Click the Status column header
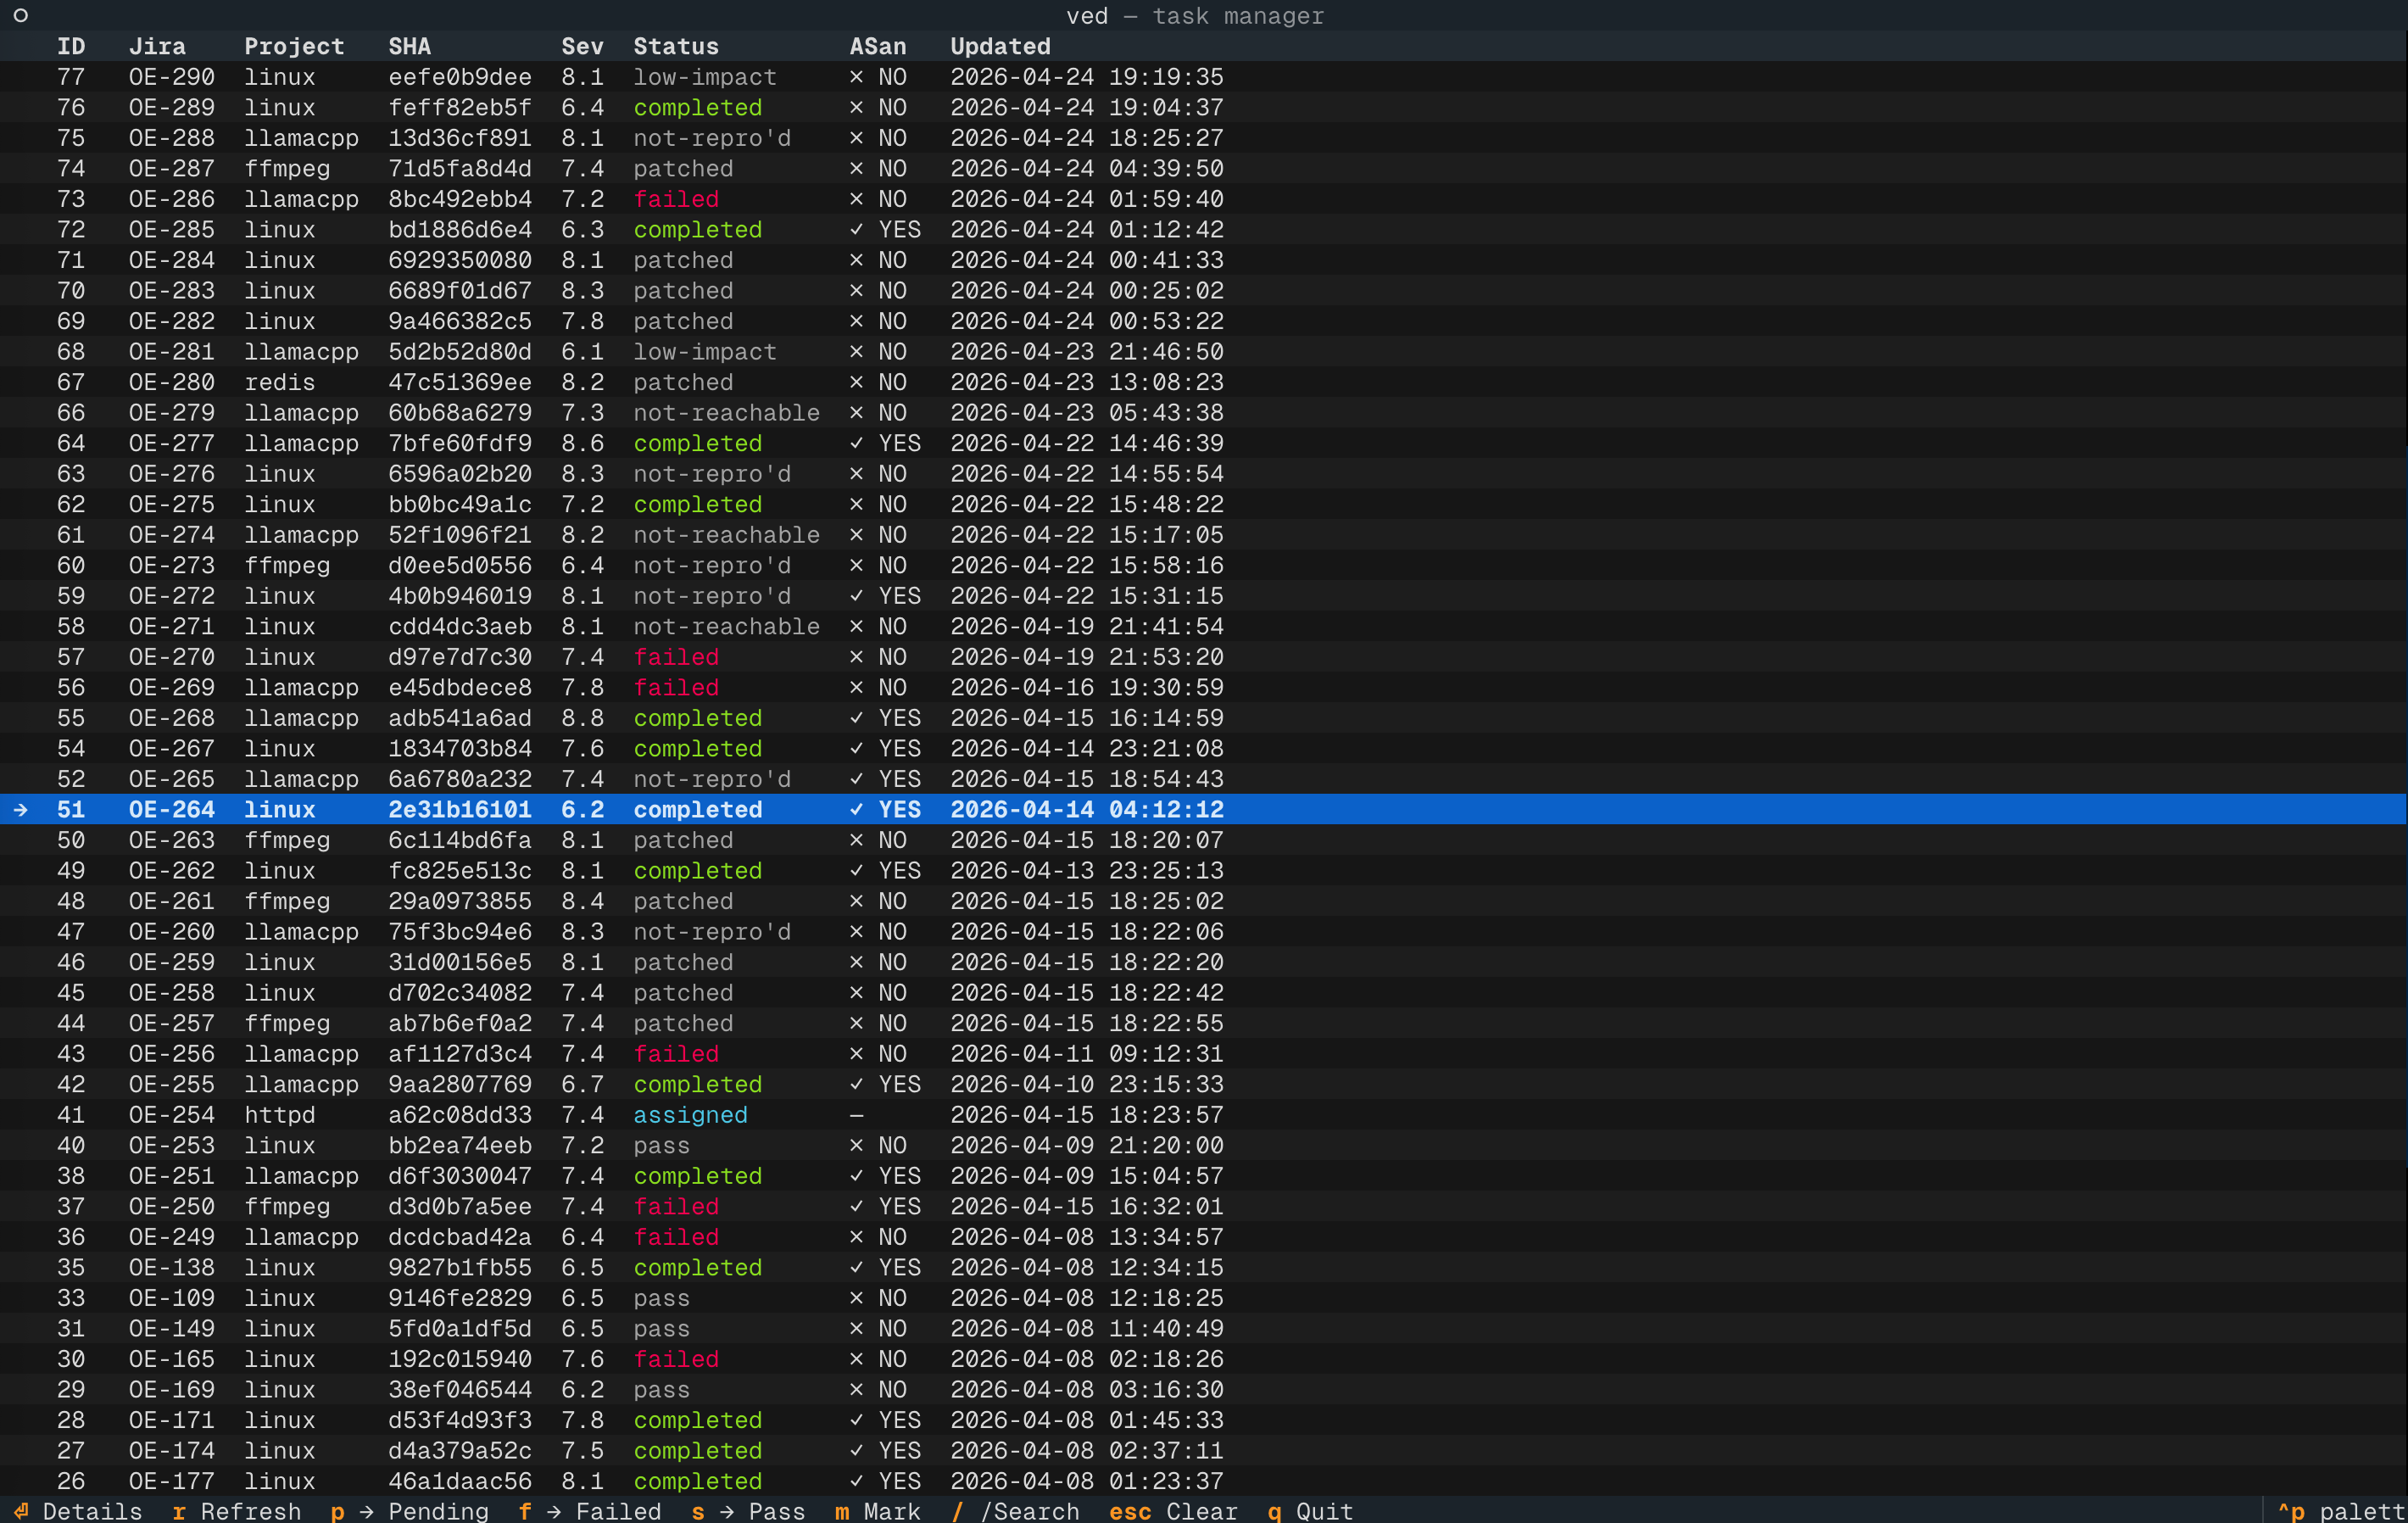2408x1523 pixels. click(x=676, y=46)
